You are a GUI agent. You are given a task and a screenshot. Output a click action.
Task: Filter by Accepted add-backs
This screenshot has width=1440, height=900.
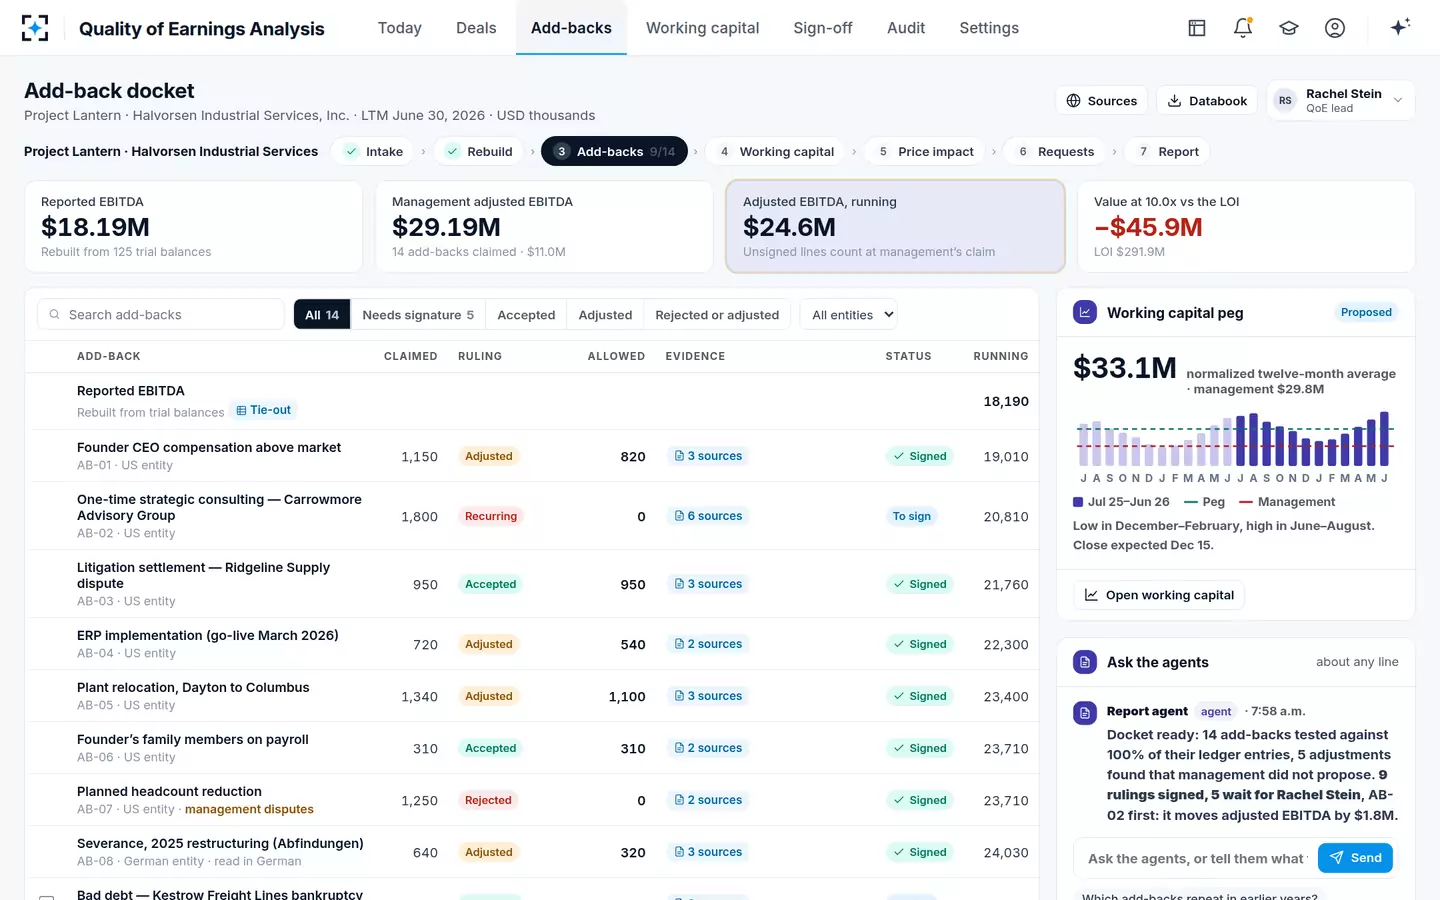[526, 314]
